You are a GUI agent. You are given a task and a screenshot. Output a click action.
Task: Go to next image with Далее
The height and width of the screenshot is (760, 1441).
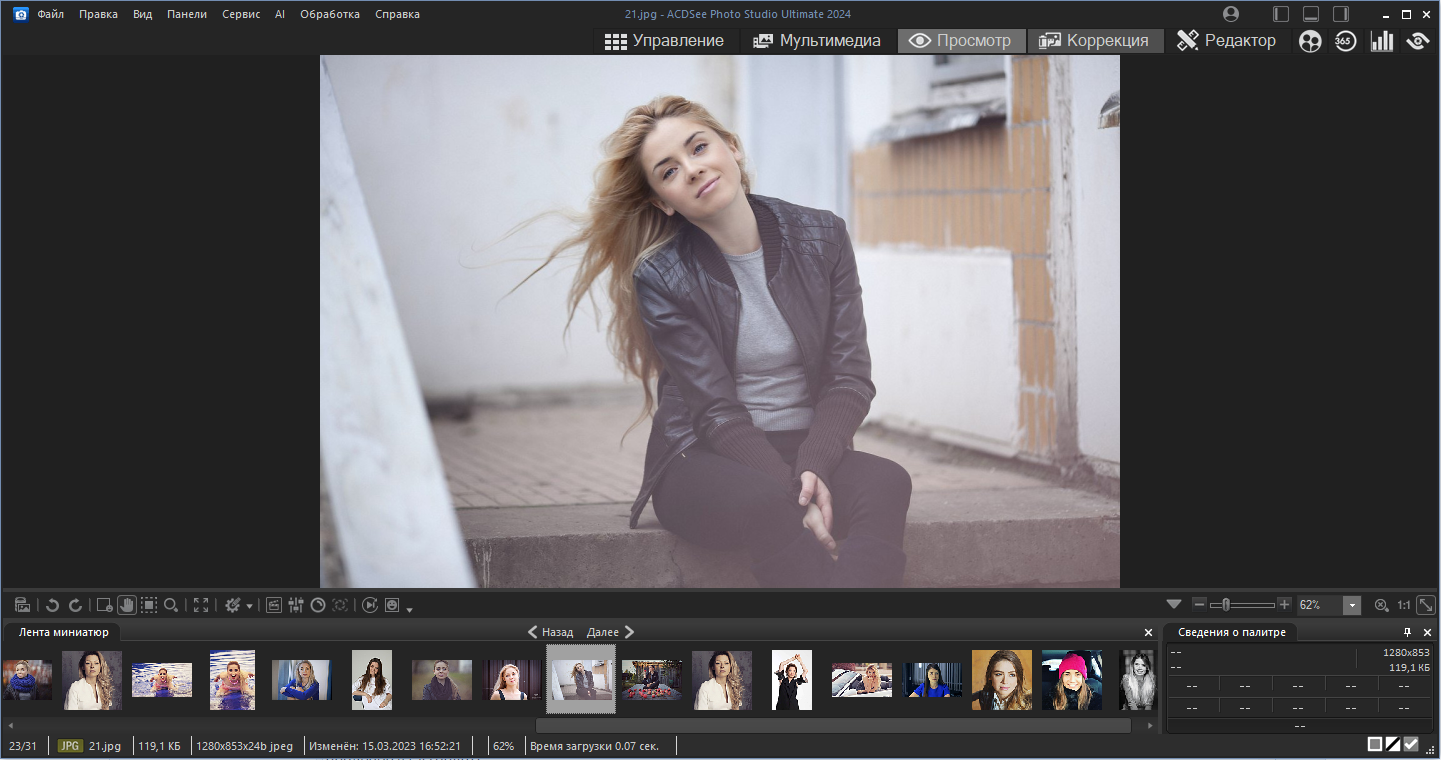610,632
